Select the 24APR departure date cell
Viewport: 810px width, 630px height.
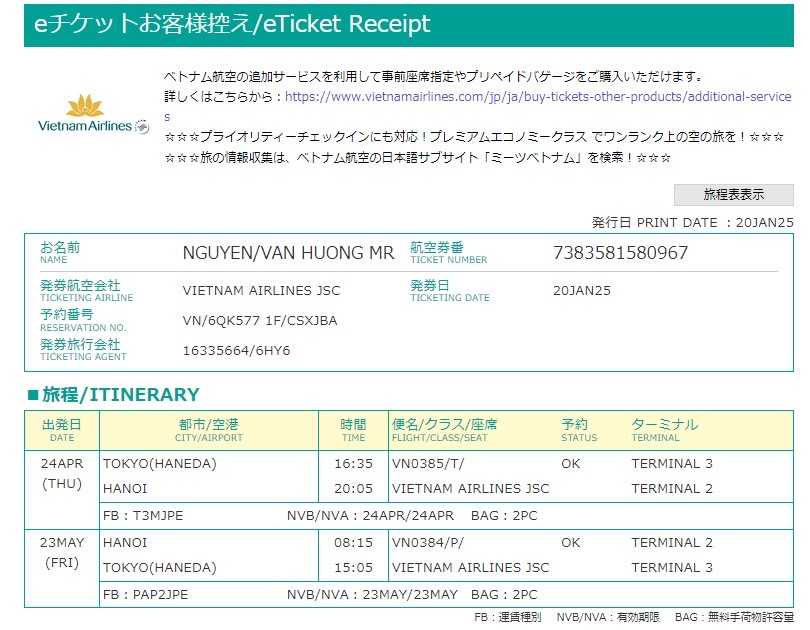point(62,473)
